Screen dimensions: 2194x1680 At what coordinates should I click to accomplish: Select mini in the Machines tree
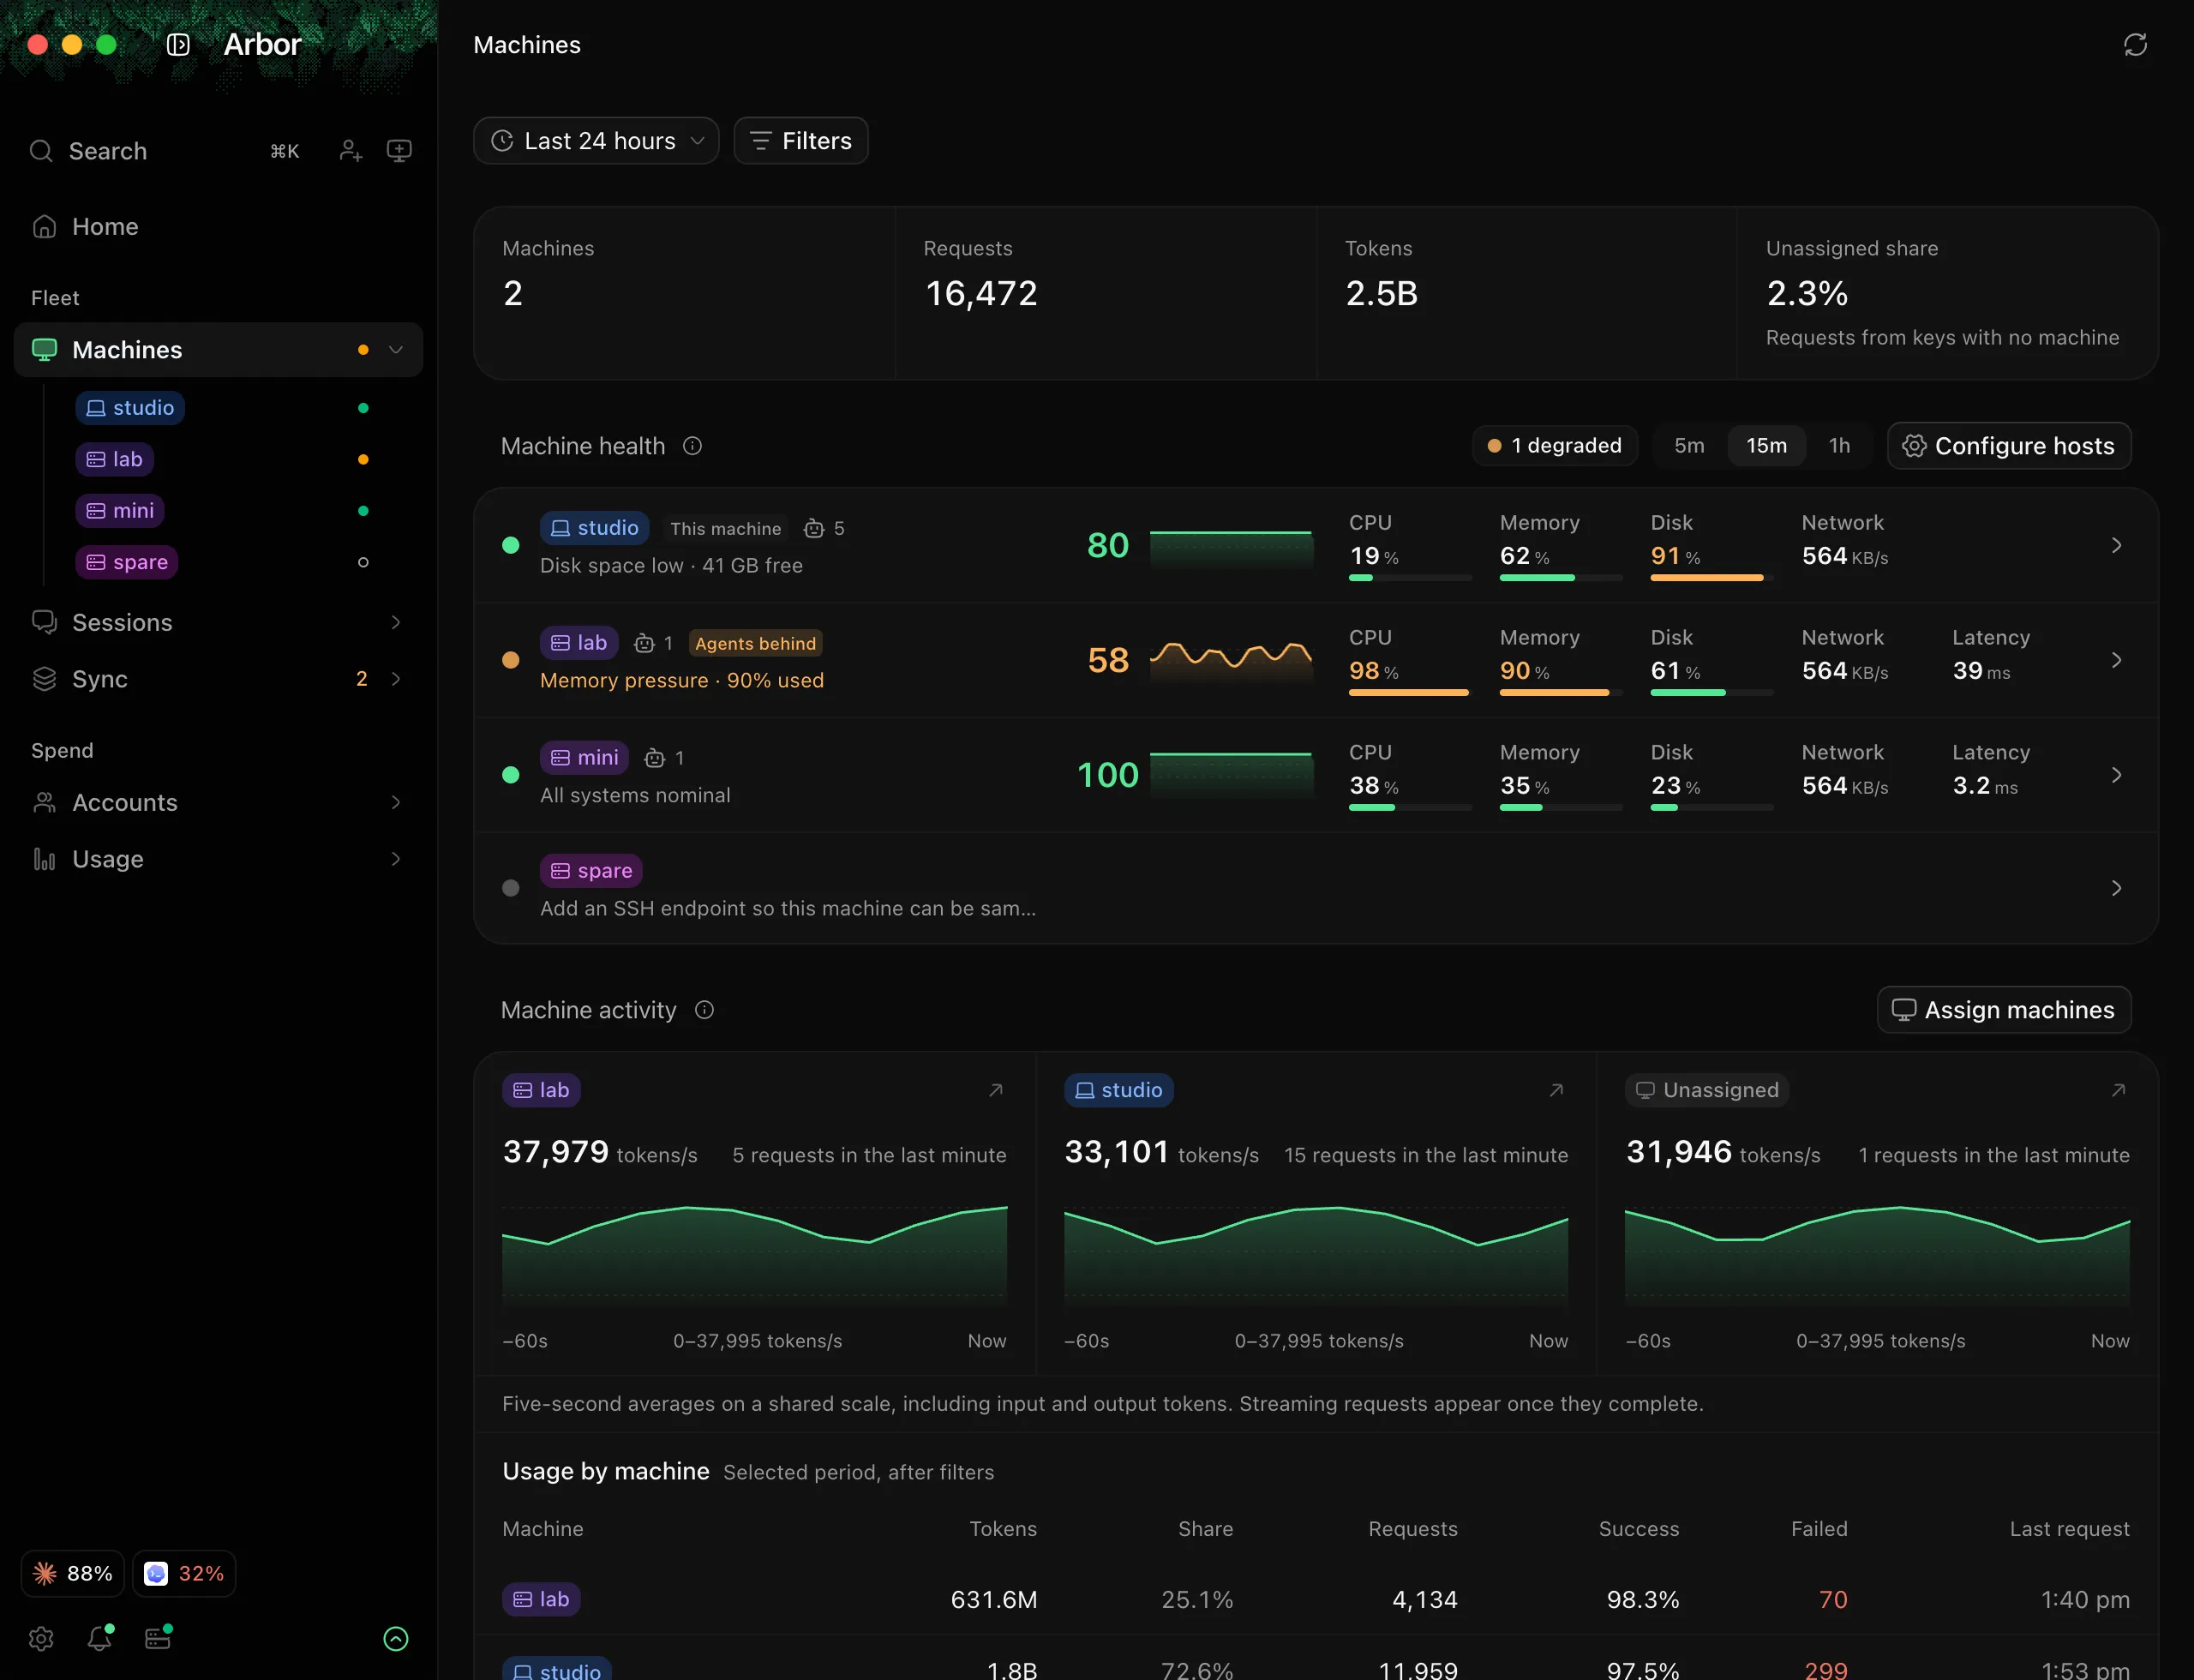pos(120,511)
